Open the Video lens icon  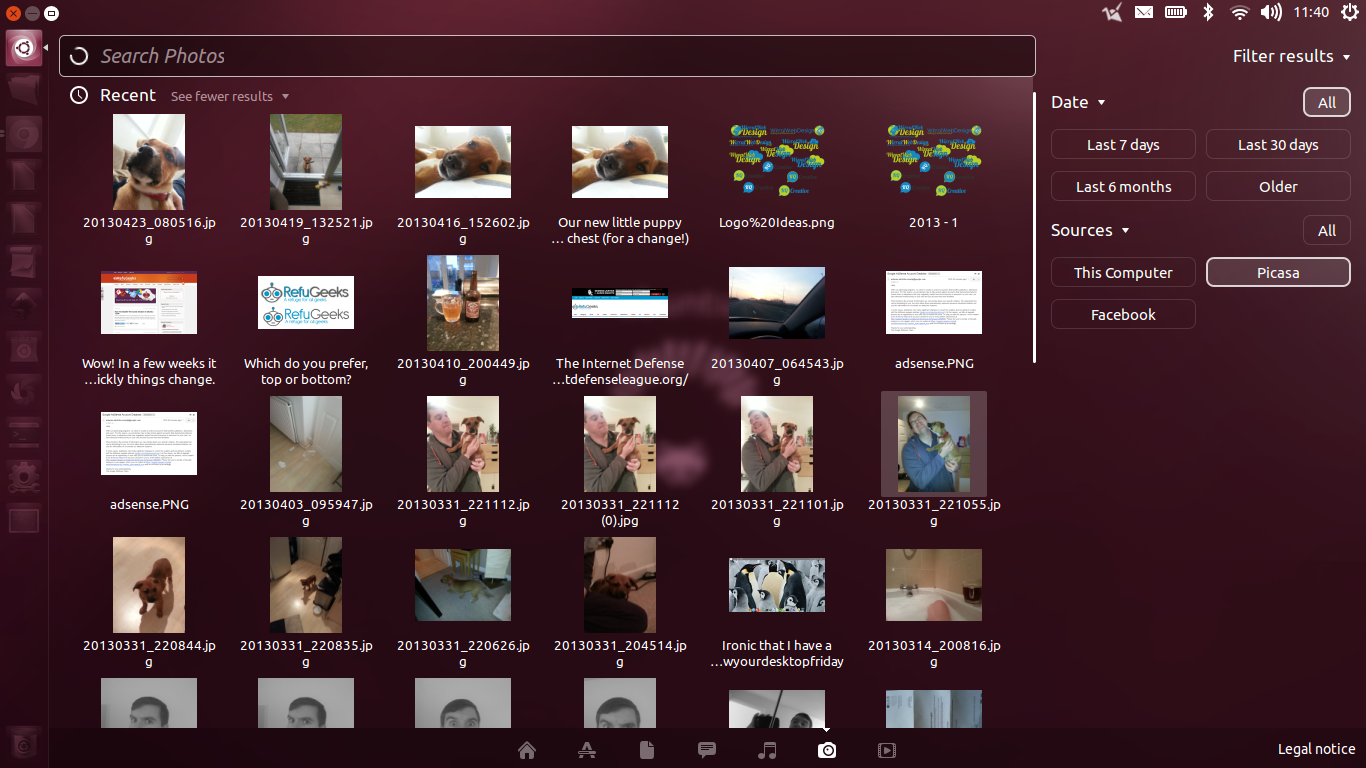886,750
